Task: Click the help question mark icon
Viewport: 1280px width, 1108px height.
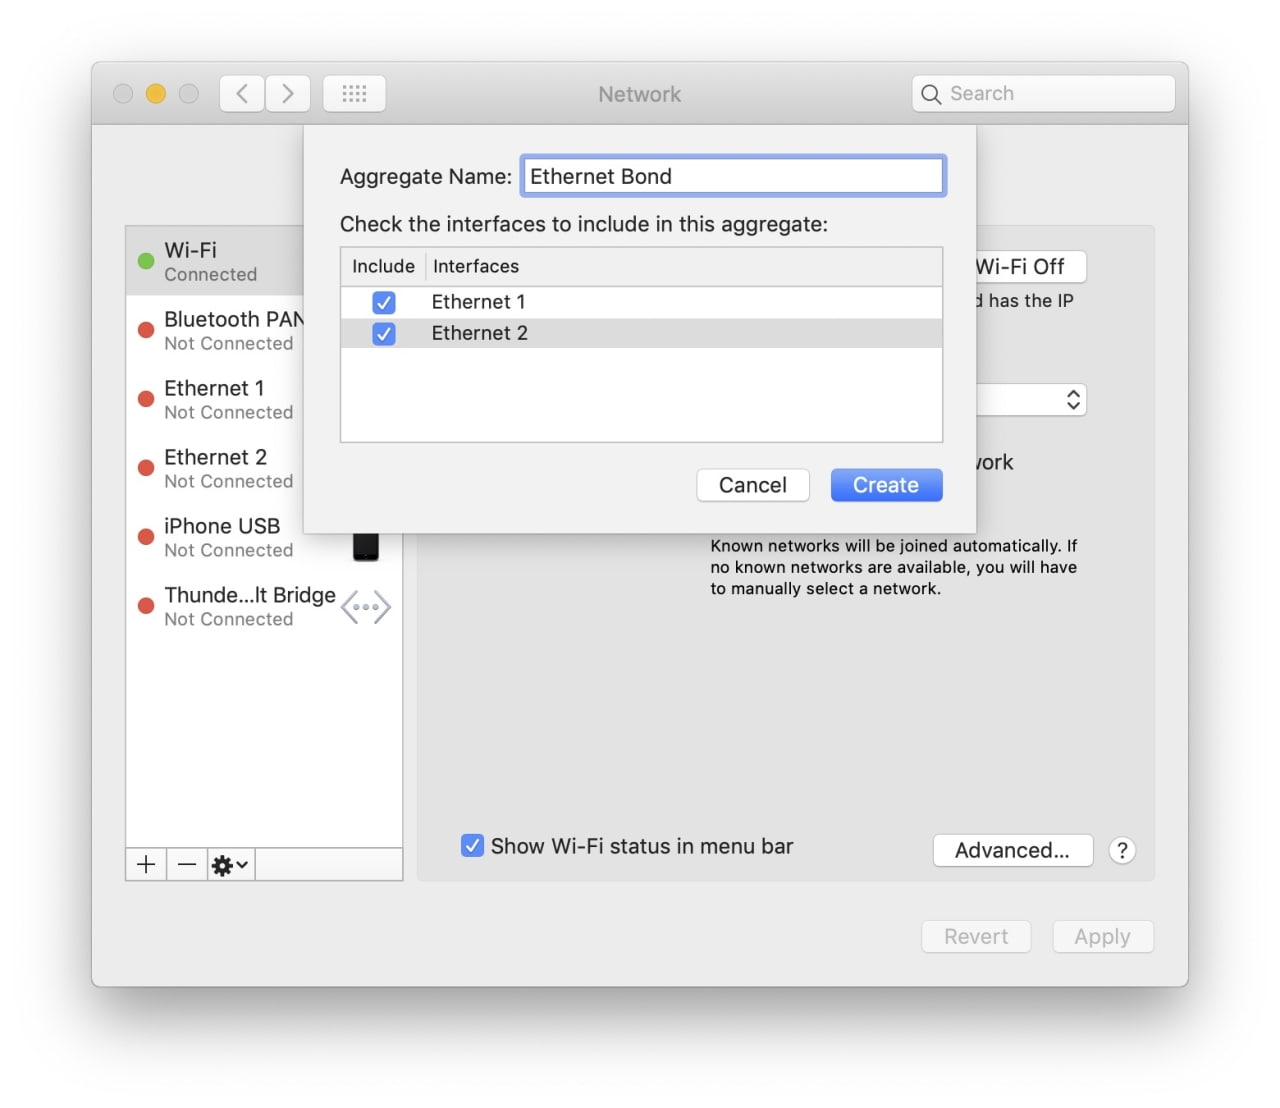Action: click(1122, 851)
